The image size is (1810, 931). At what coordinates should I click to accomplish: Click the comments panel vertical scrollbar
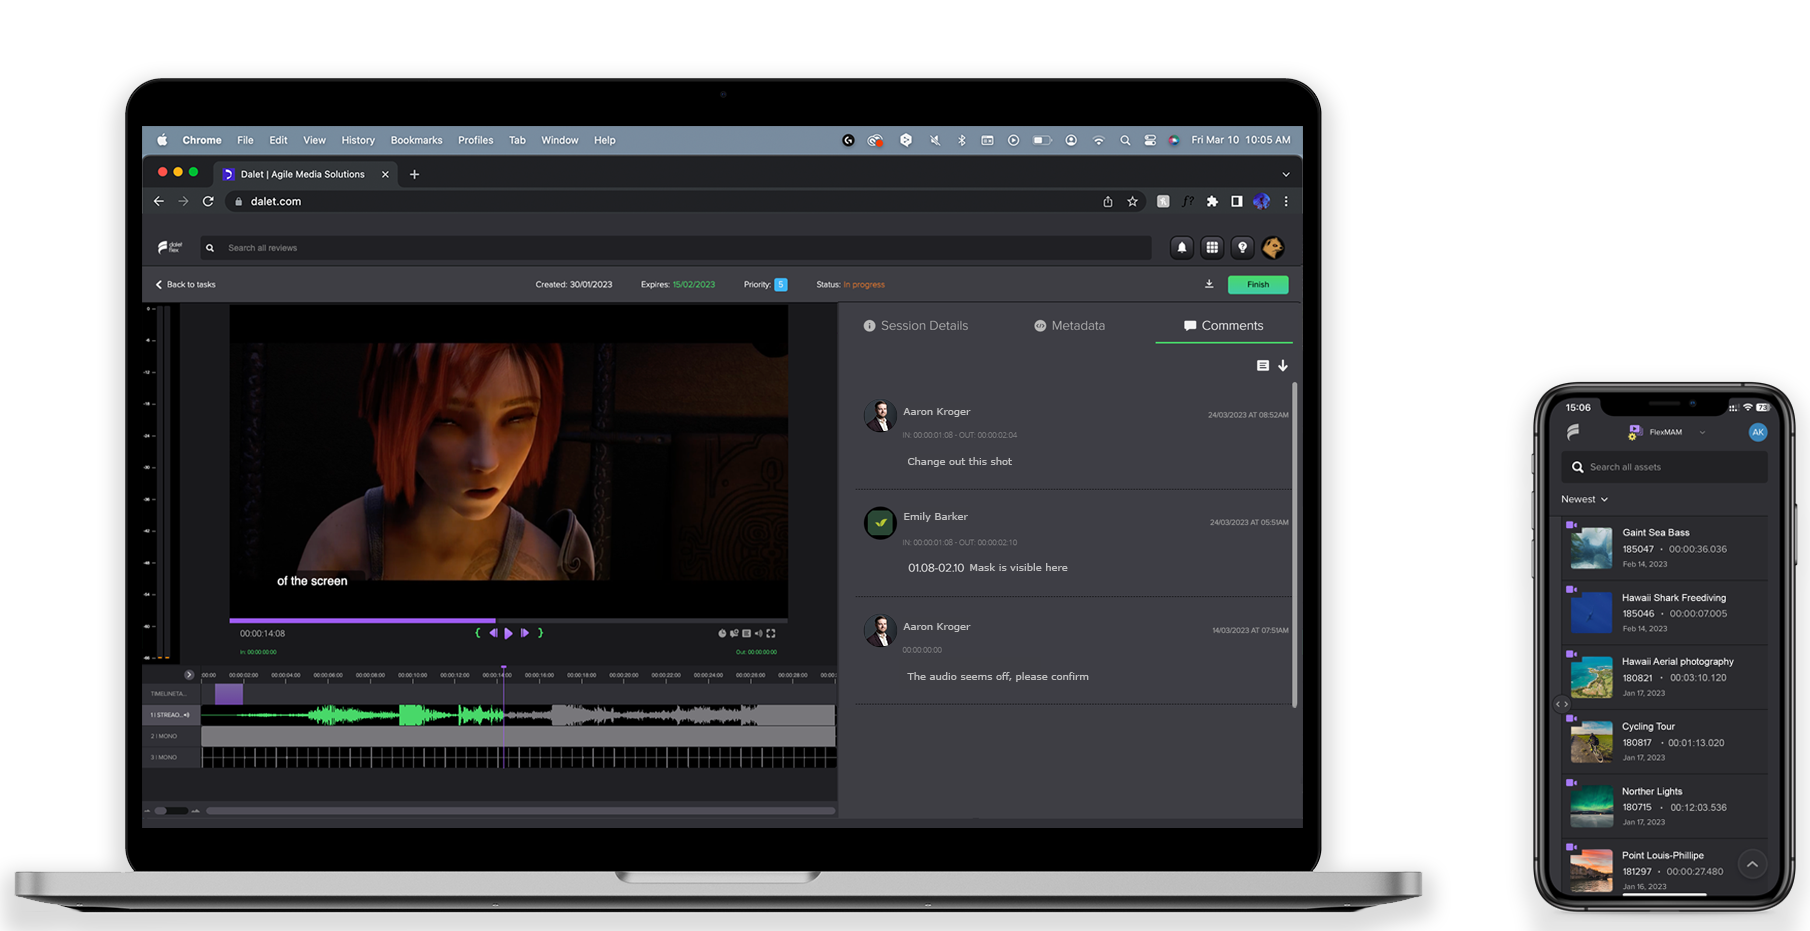1295,545
